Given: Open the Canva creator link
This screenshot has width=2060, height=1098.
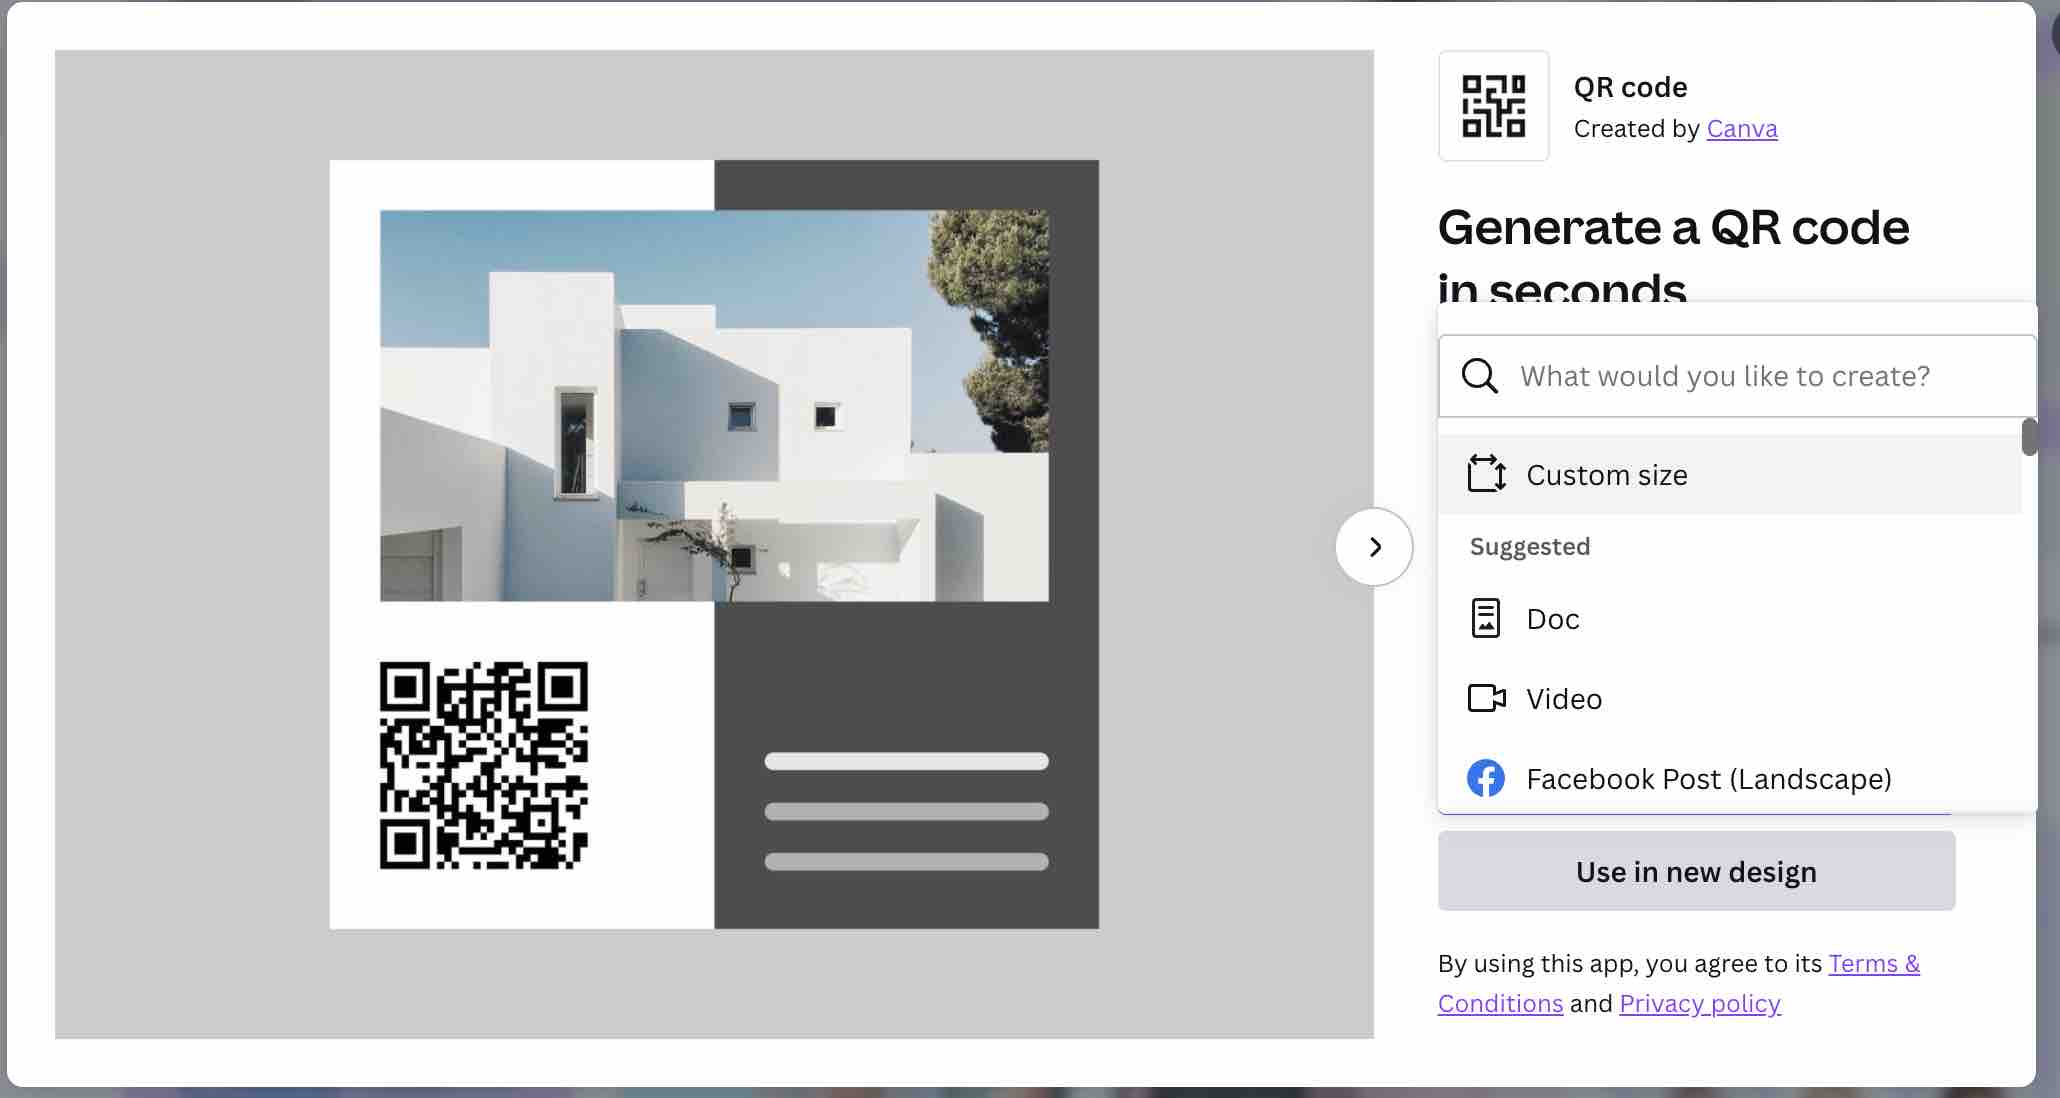Looking at the screenshot, I should pos(1742,129).
